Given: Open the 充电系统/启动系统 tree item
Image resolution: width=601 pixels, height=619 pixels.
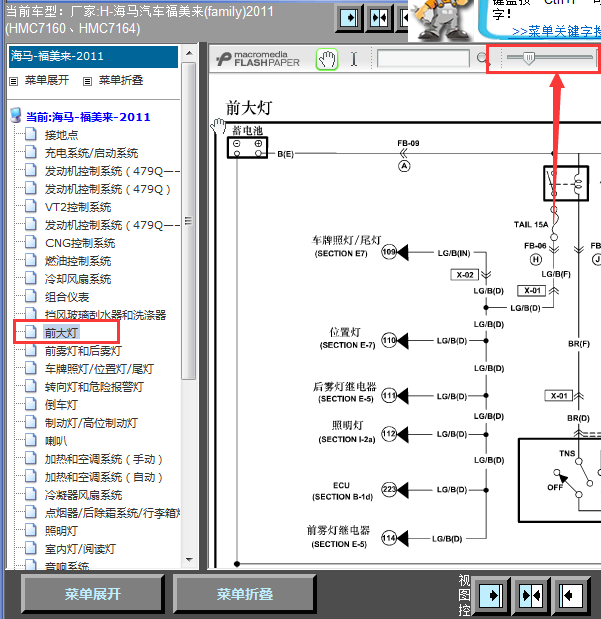Looking at the screenshot, I should pyautogui.click(x=91, y=153).
